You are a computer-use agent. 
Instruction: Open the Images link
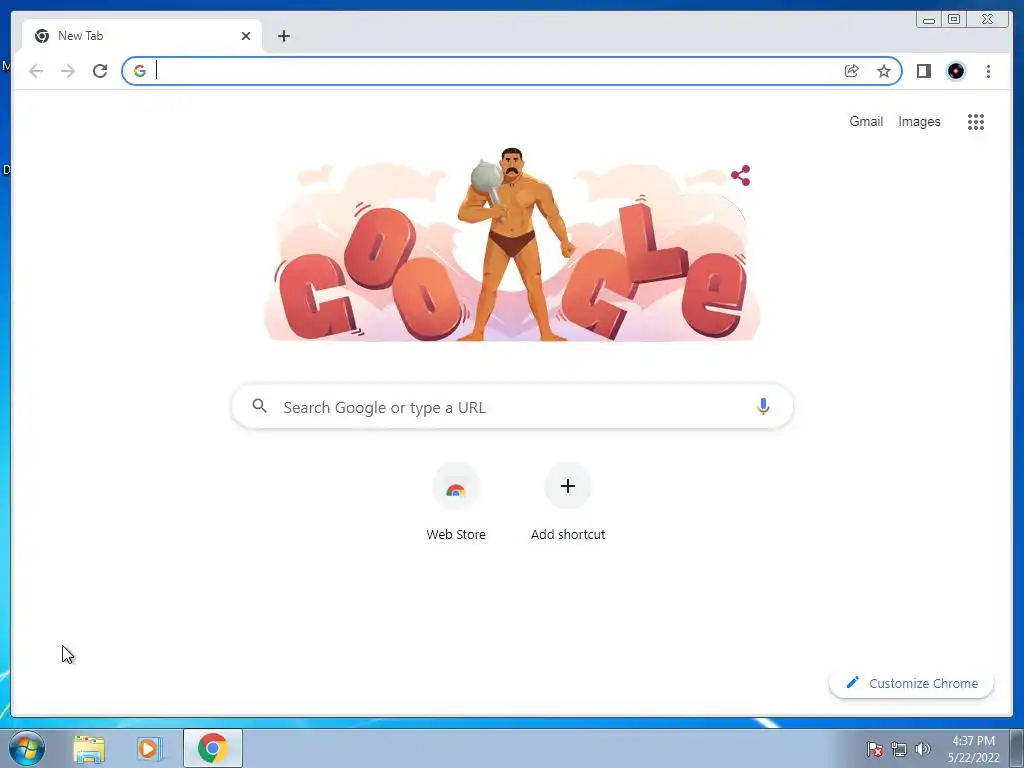[x=919, y=121]
